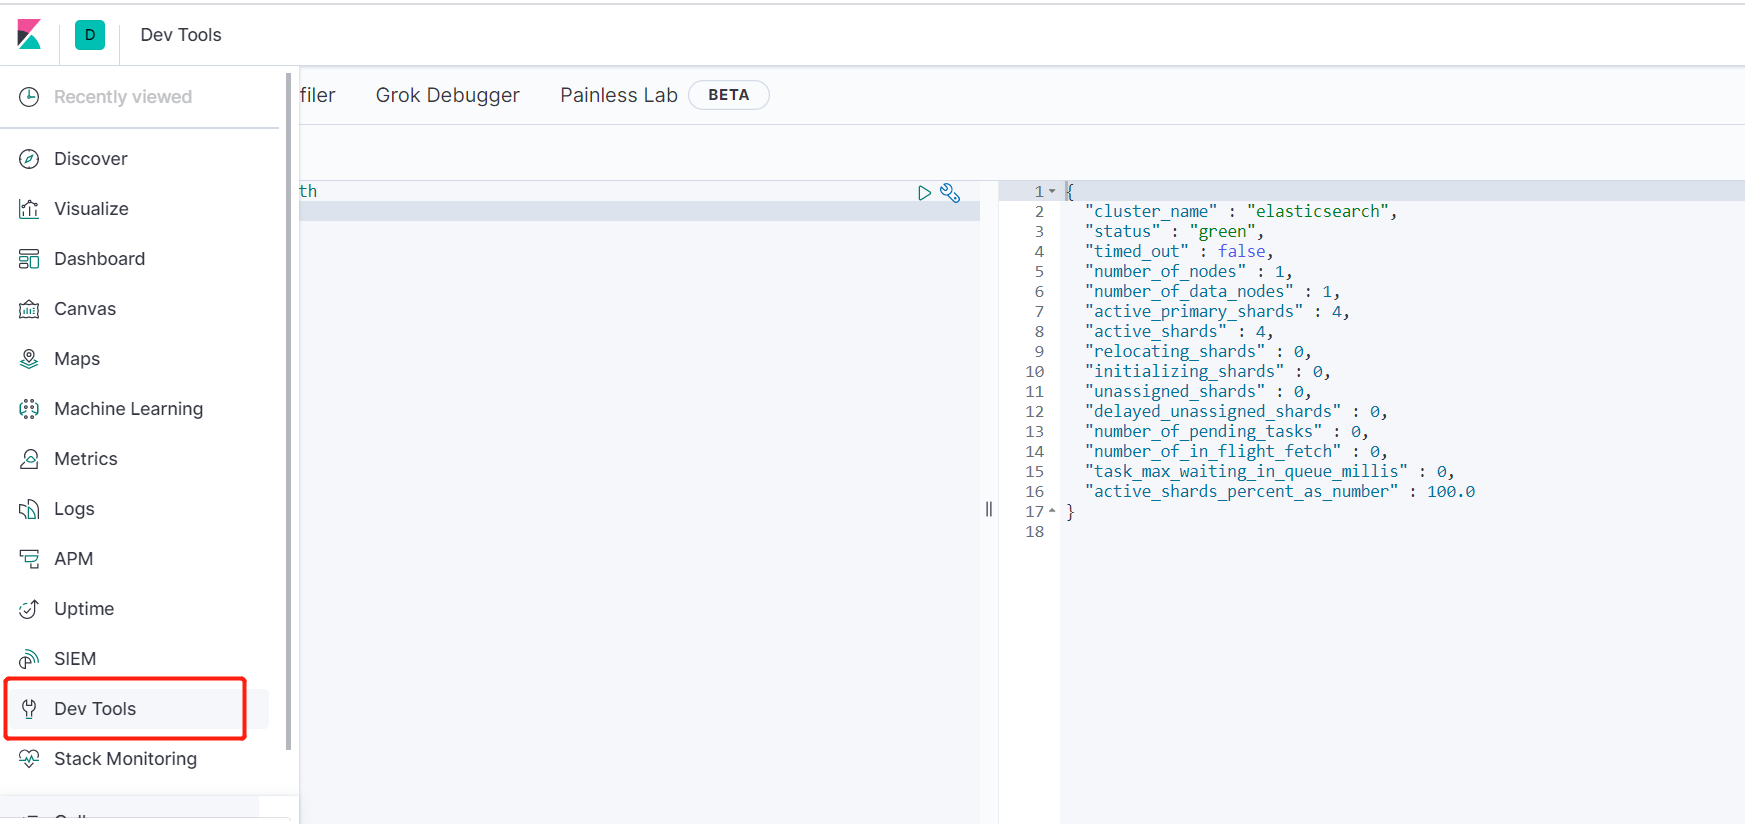Click the Kibana logo icon

click(x=29, y=34)
